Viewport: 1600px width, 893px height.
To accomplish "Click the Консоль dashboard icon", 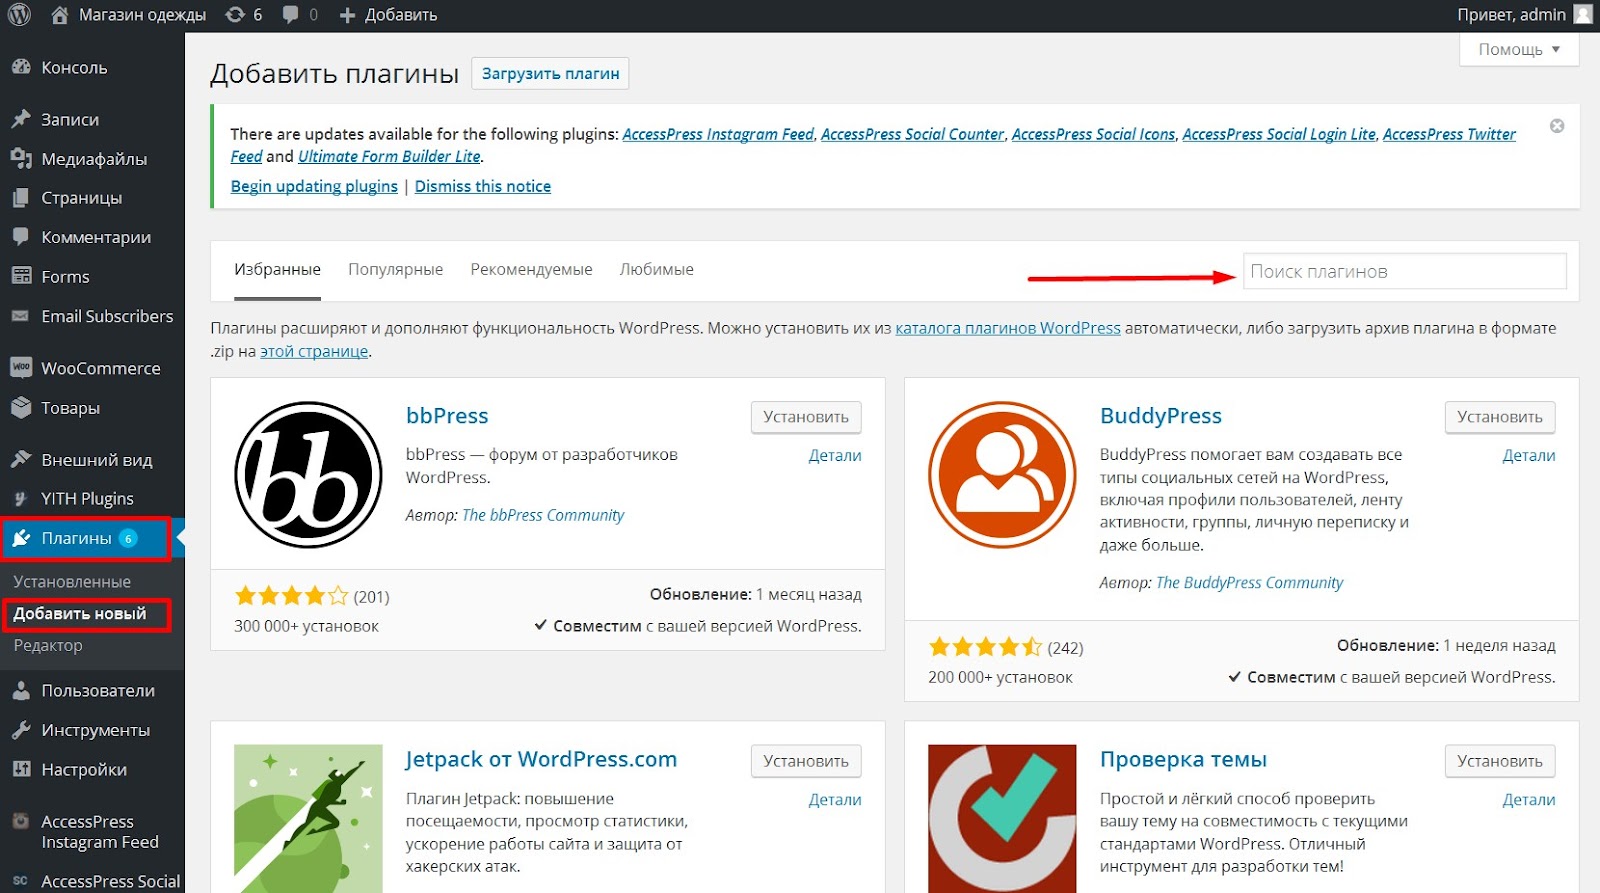I will pyautogui.click(x=21, y=67).
